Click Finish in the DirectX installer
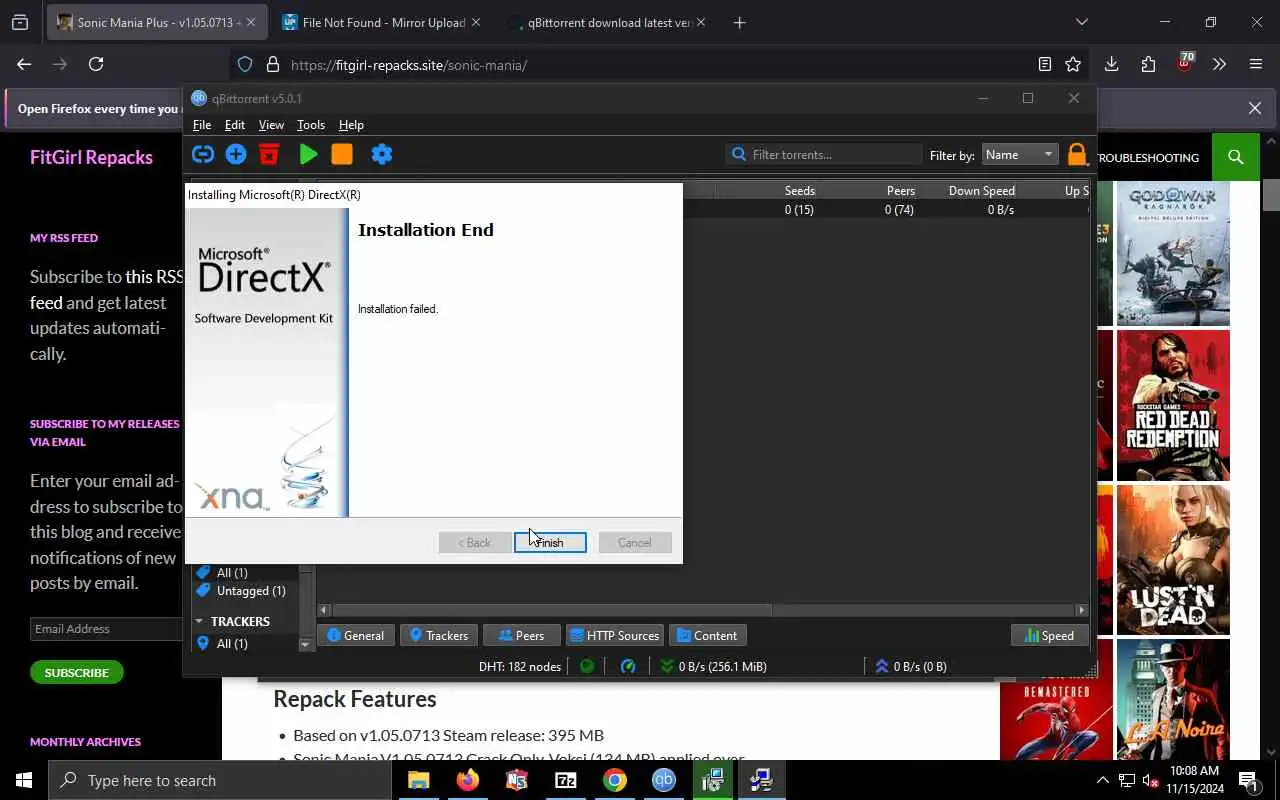 pyautogui.click(x=550, y=542)
